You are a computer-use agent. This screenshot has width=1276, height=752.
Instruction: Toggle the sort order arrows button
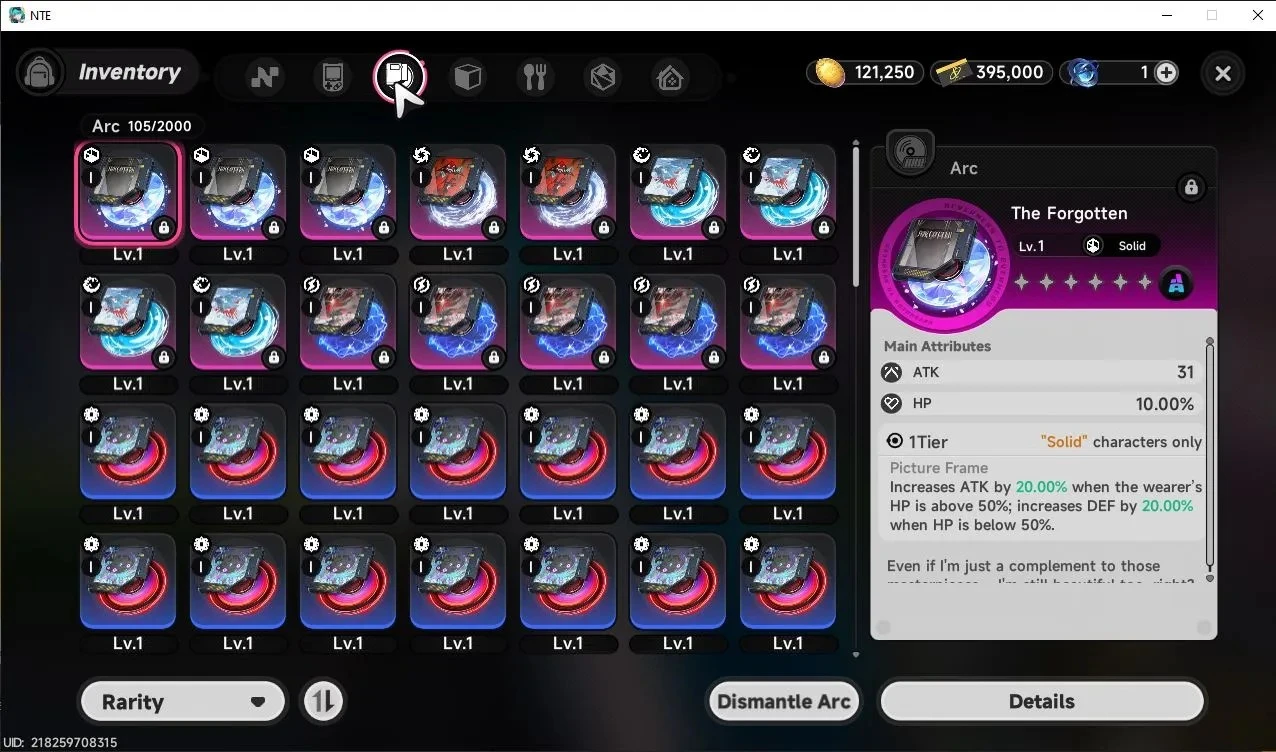(322, 701)
